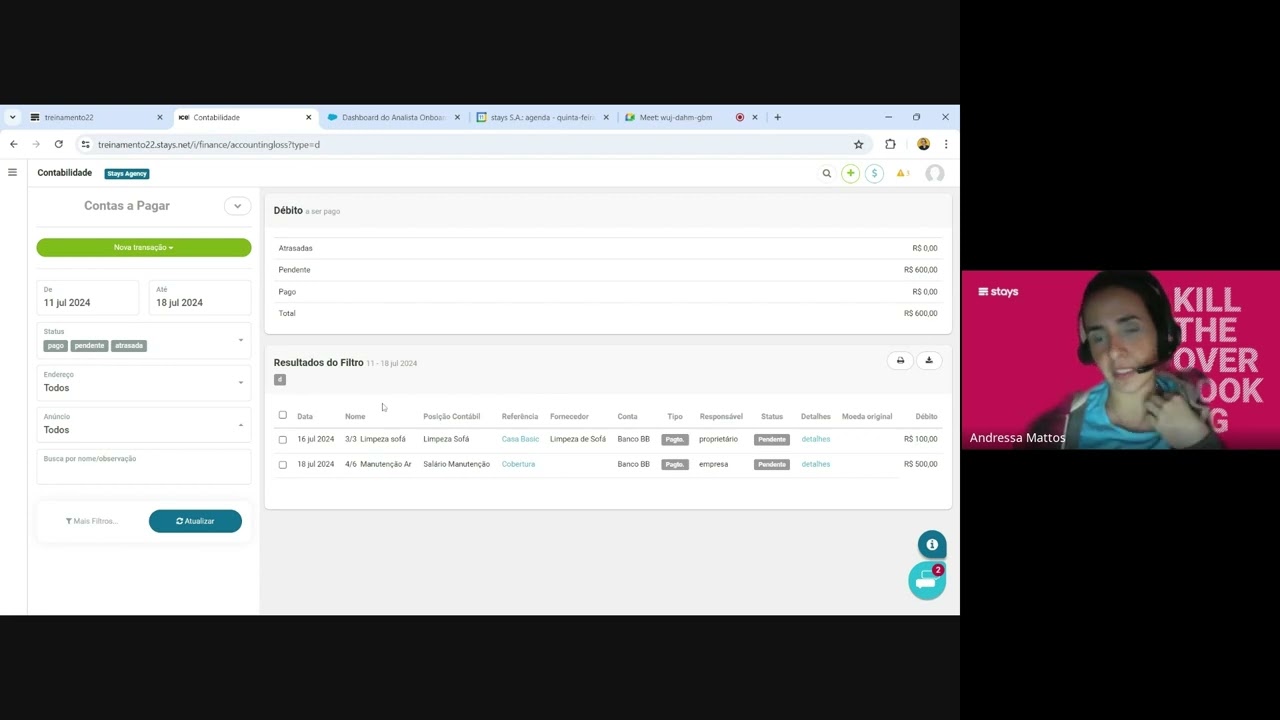1280x720 pixels.
Task: Click the Busca por nome/observação field
Action: [144, 467]
